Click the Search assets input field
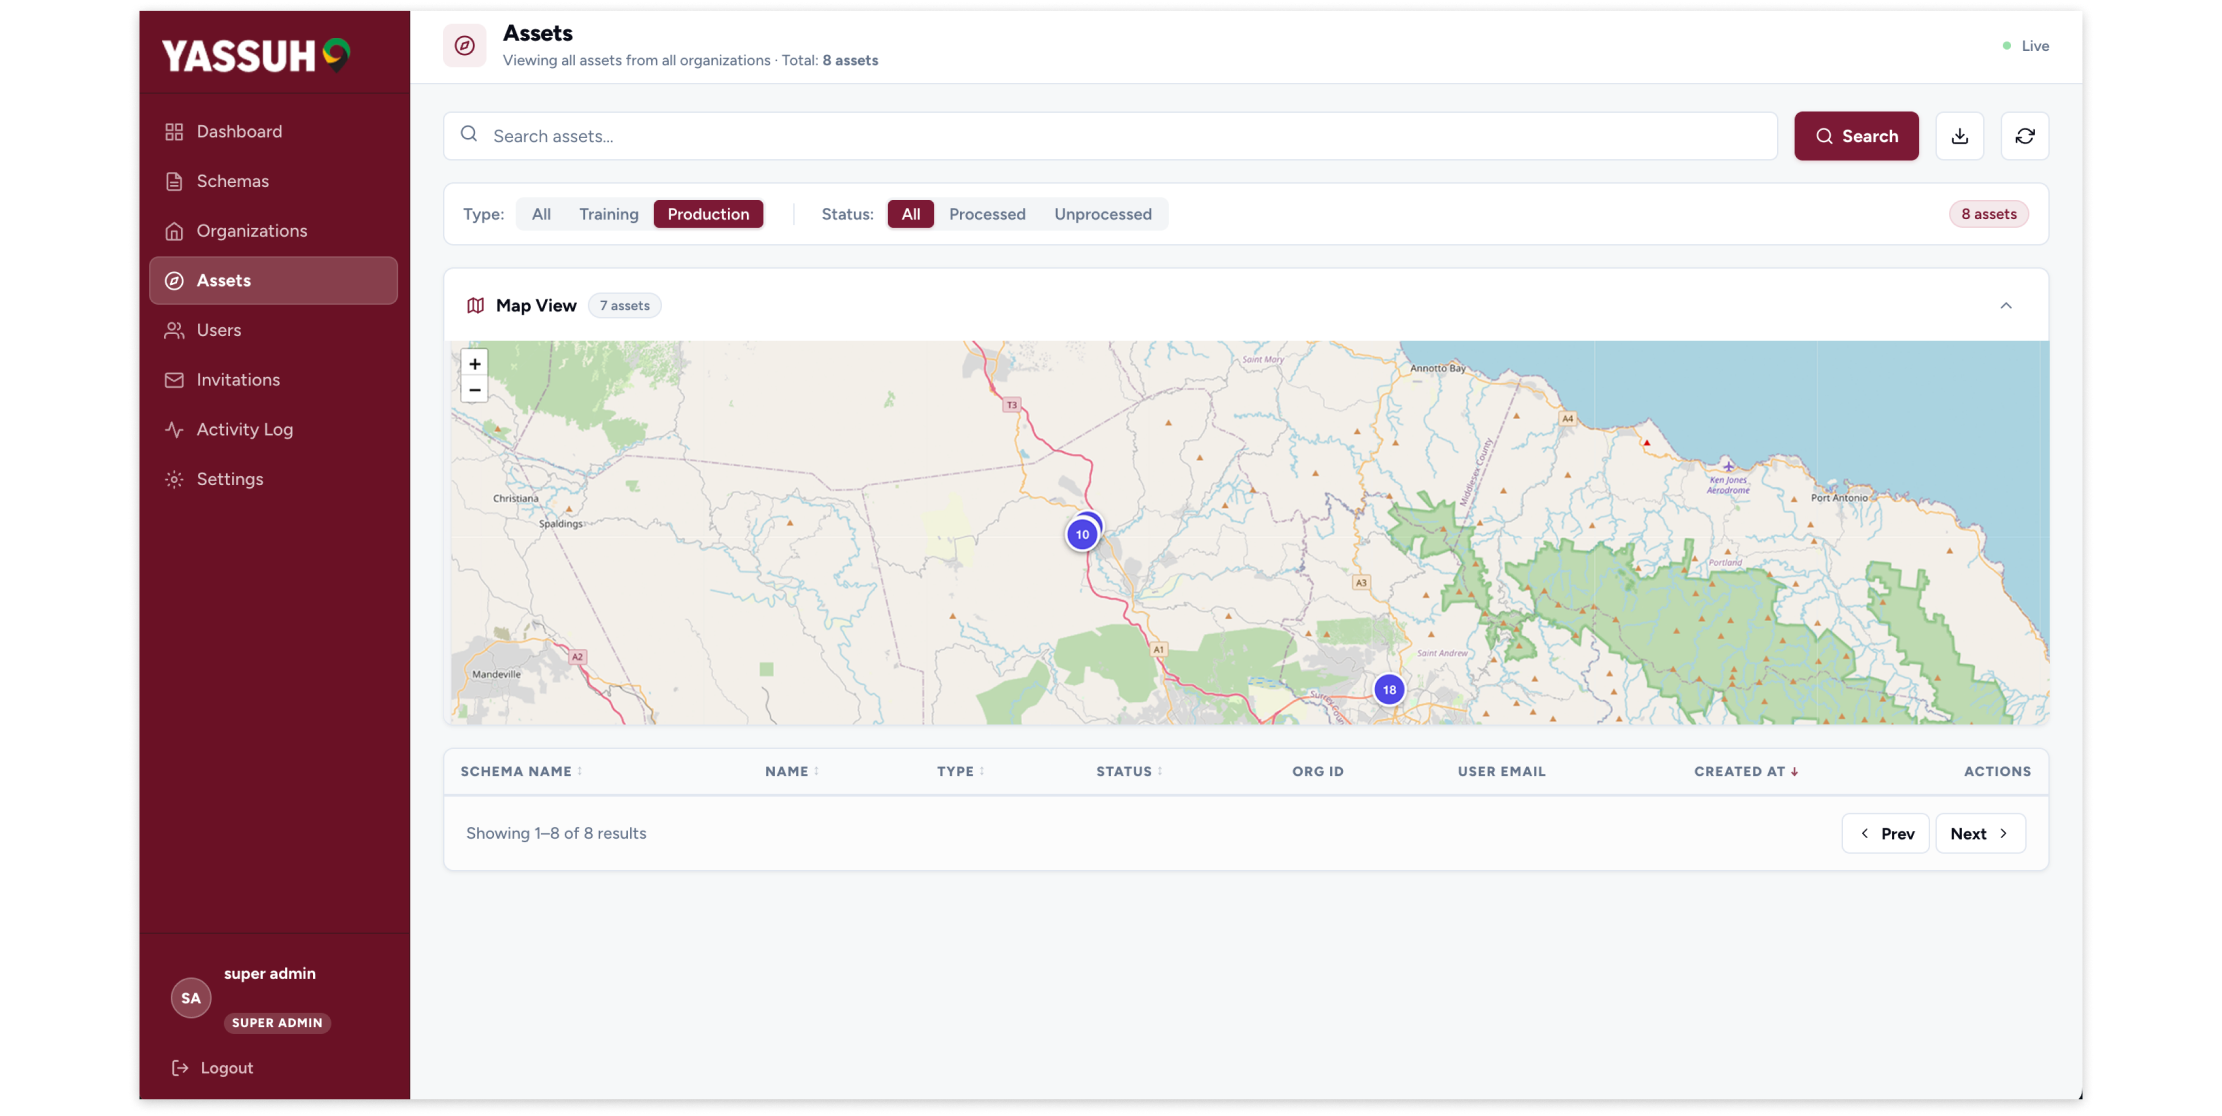The height and width of the screenshot is (1116, 2222). point(1110,136)
